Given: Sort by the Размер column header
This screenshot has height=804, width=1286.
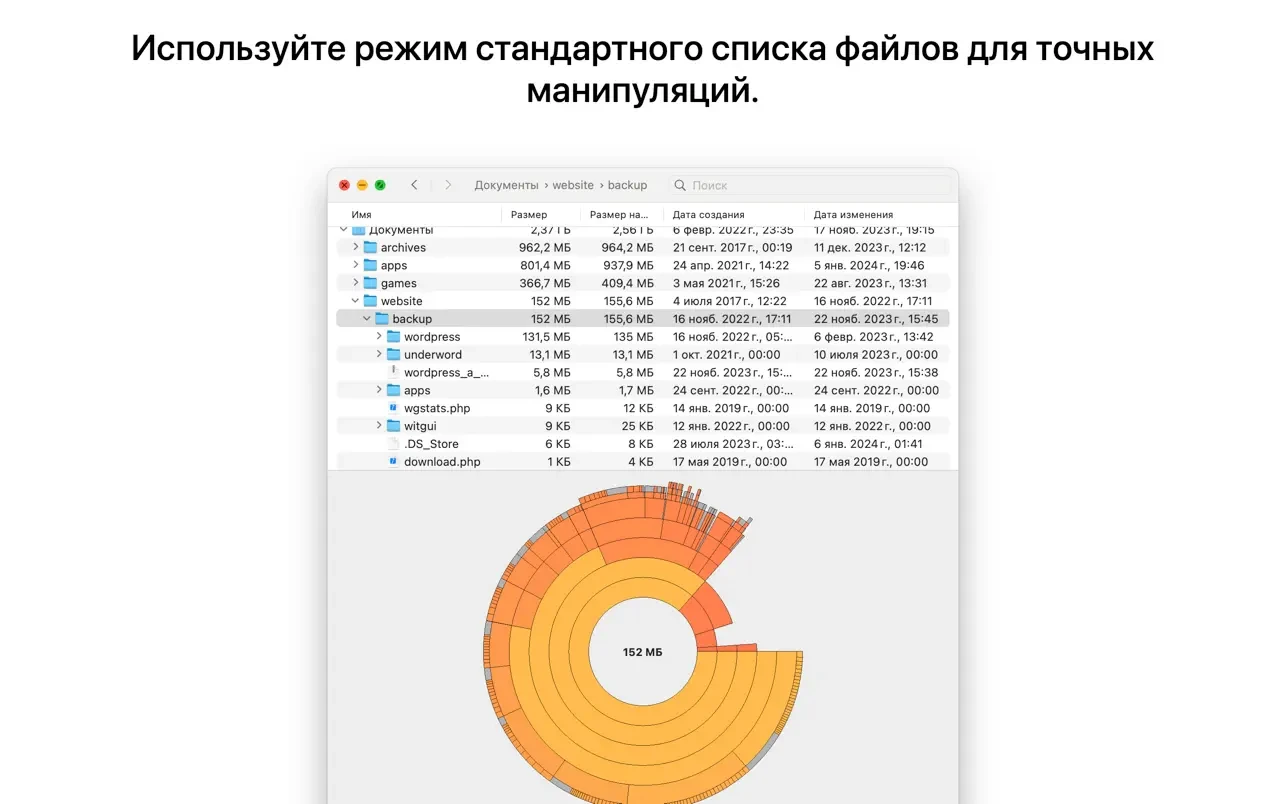Looking at the screenshot, I should pyautogui.click(x=529, y=215).
